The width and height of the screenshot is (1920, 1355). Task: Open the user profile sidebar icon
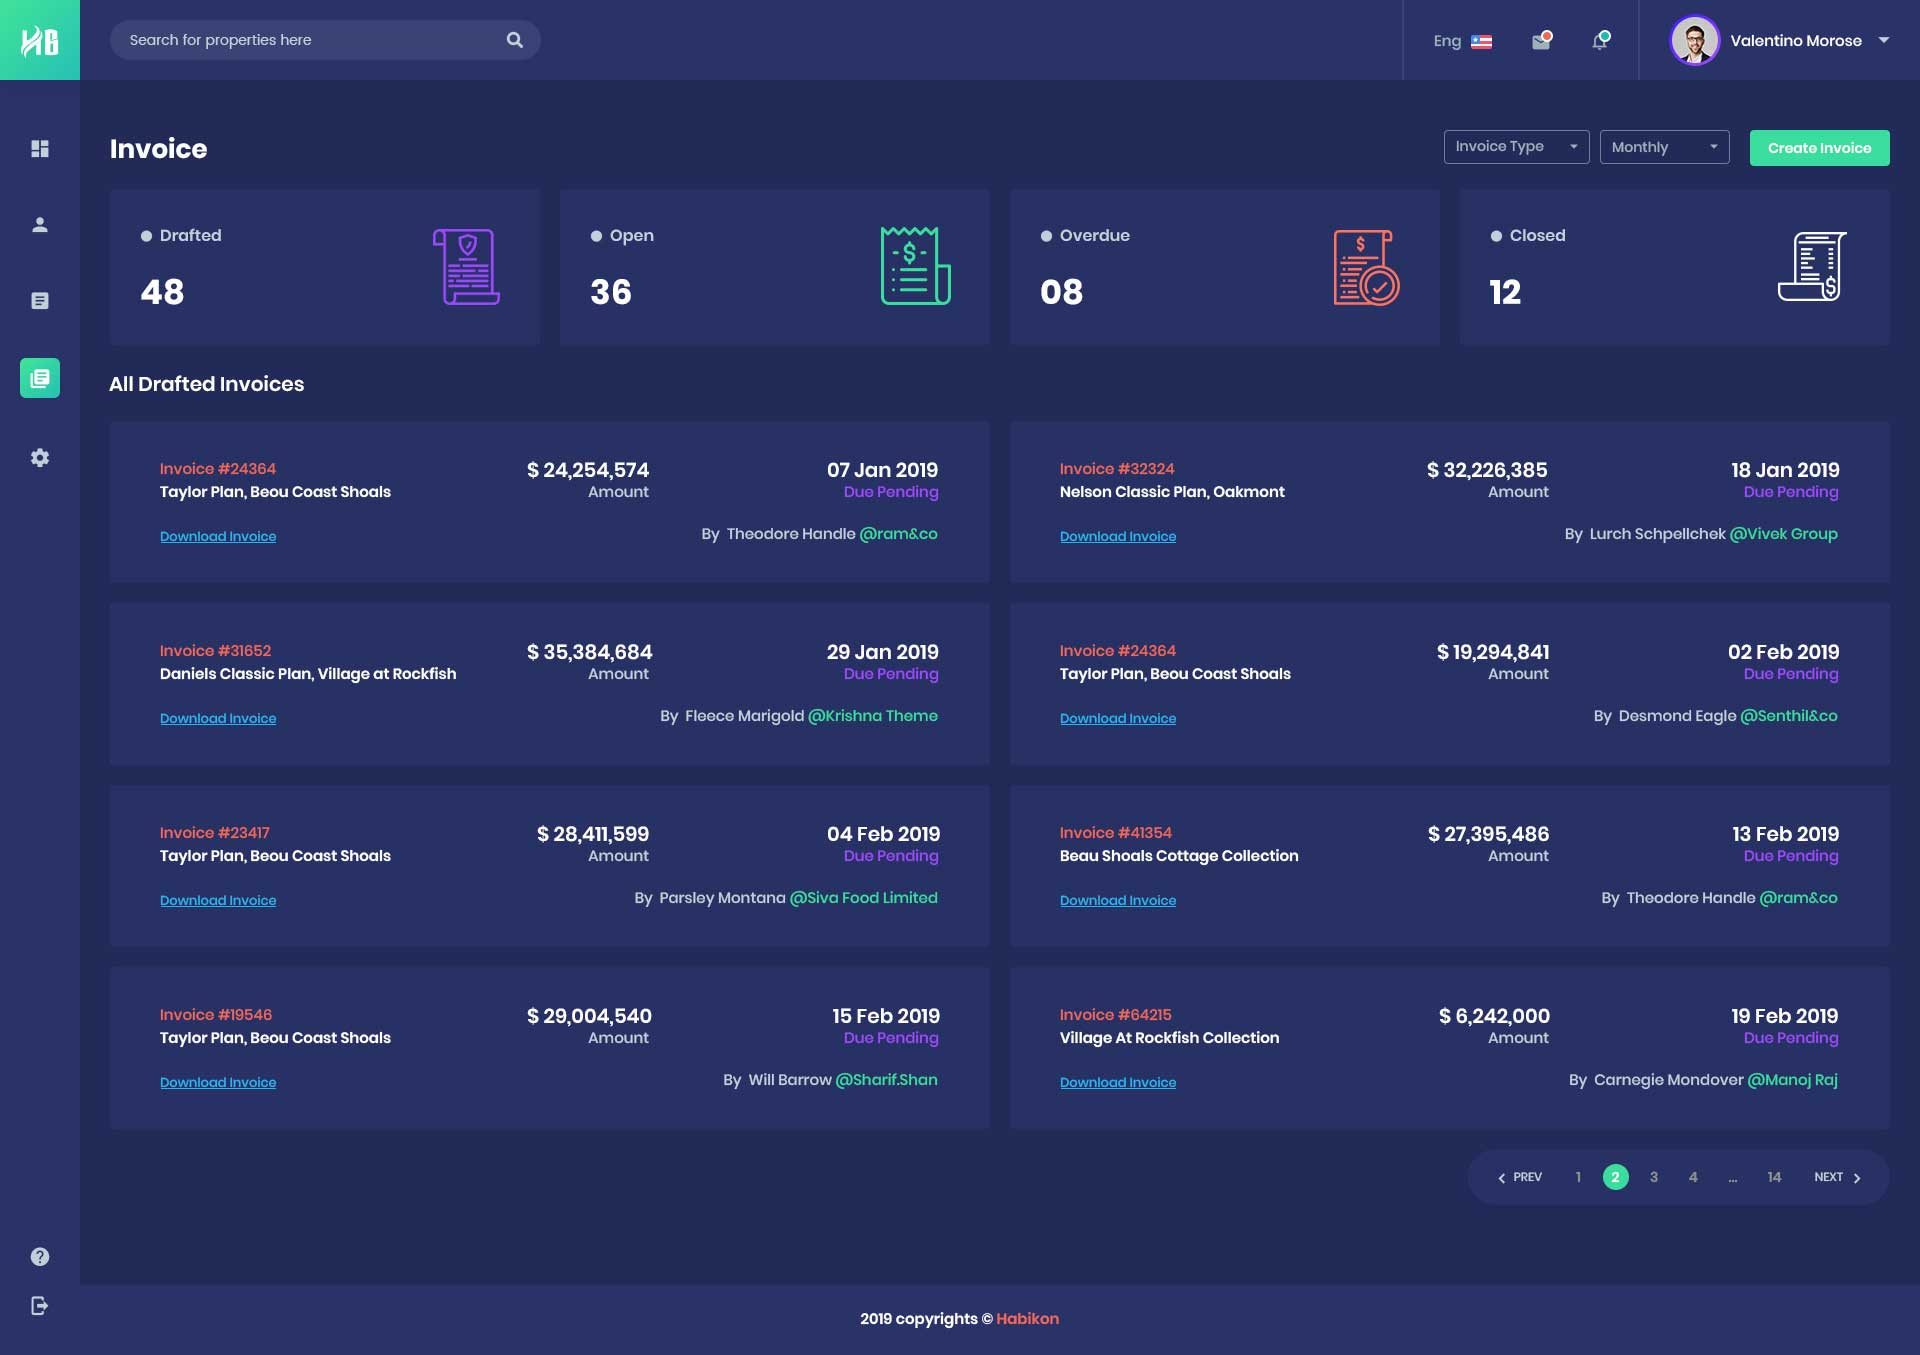tap(40, 225)
